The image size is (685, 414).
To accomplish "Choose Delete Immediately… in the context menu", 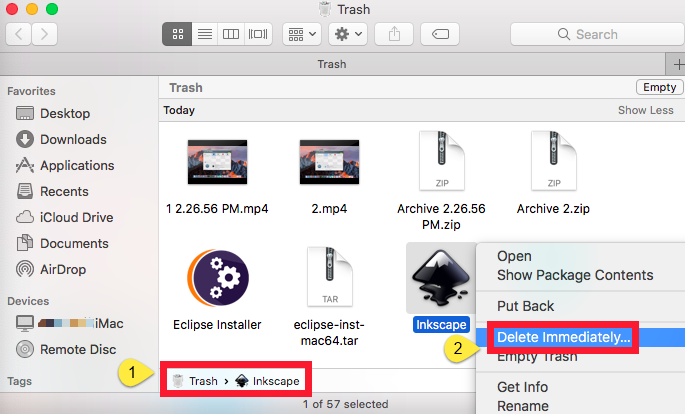I will pos(564,337).
